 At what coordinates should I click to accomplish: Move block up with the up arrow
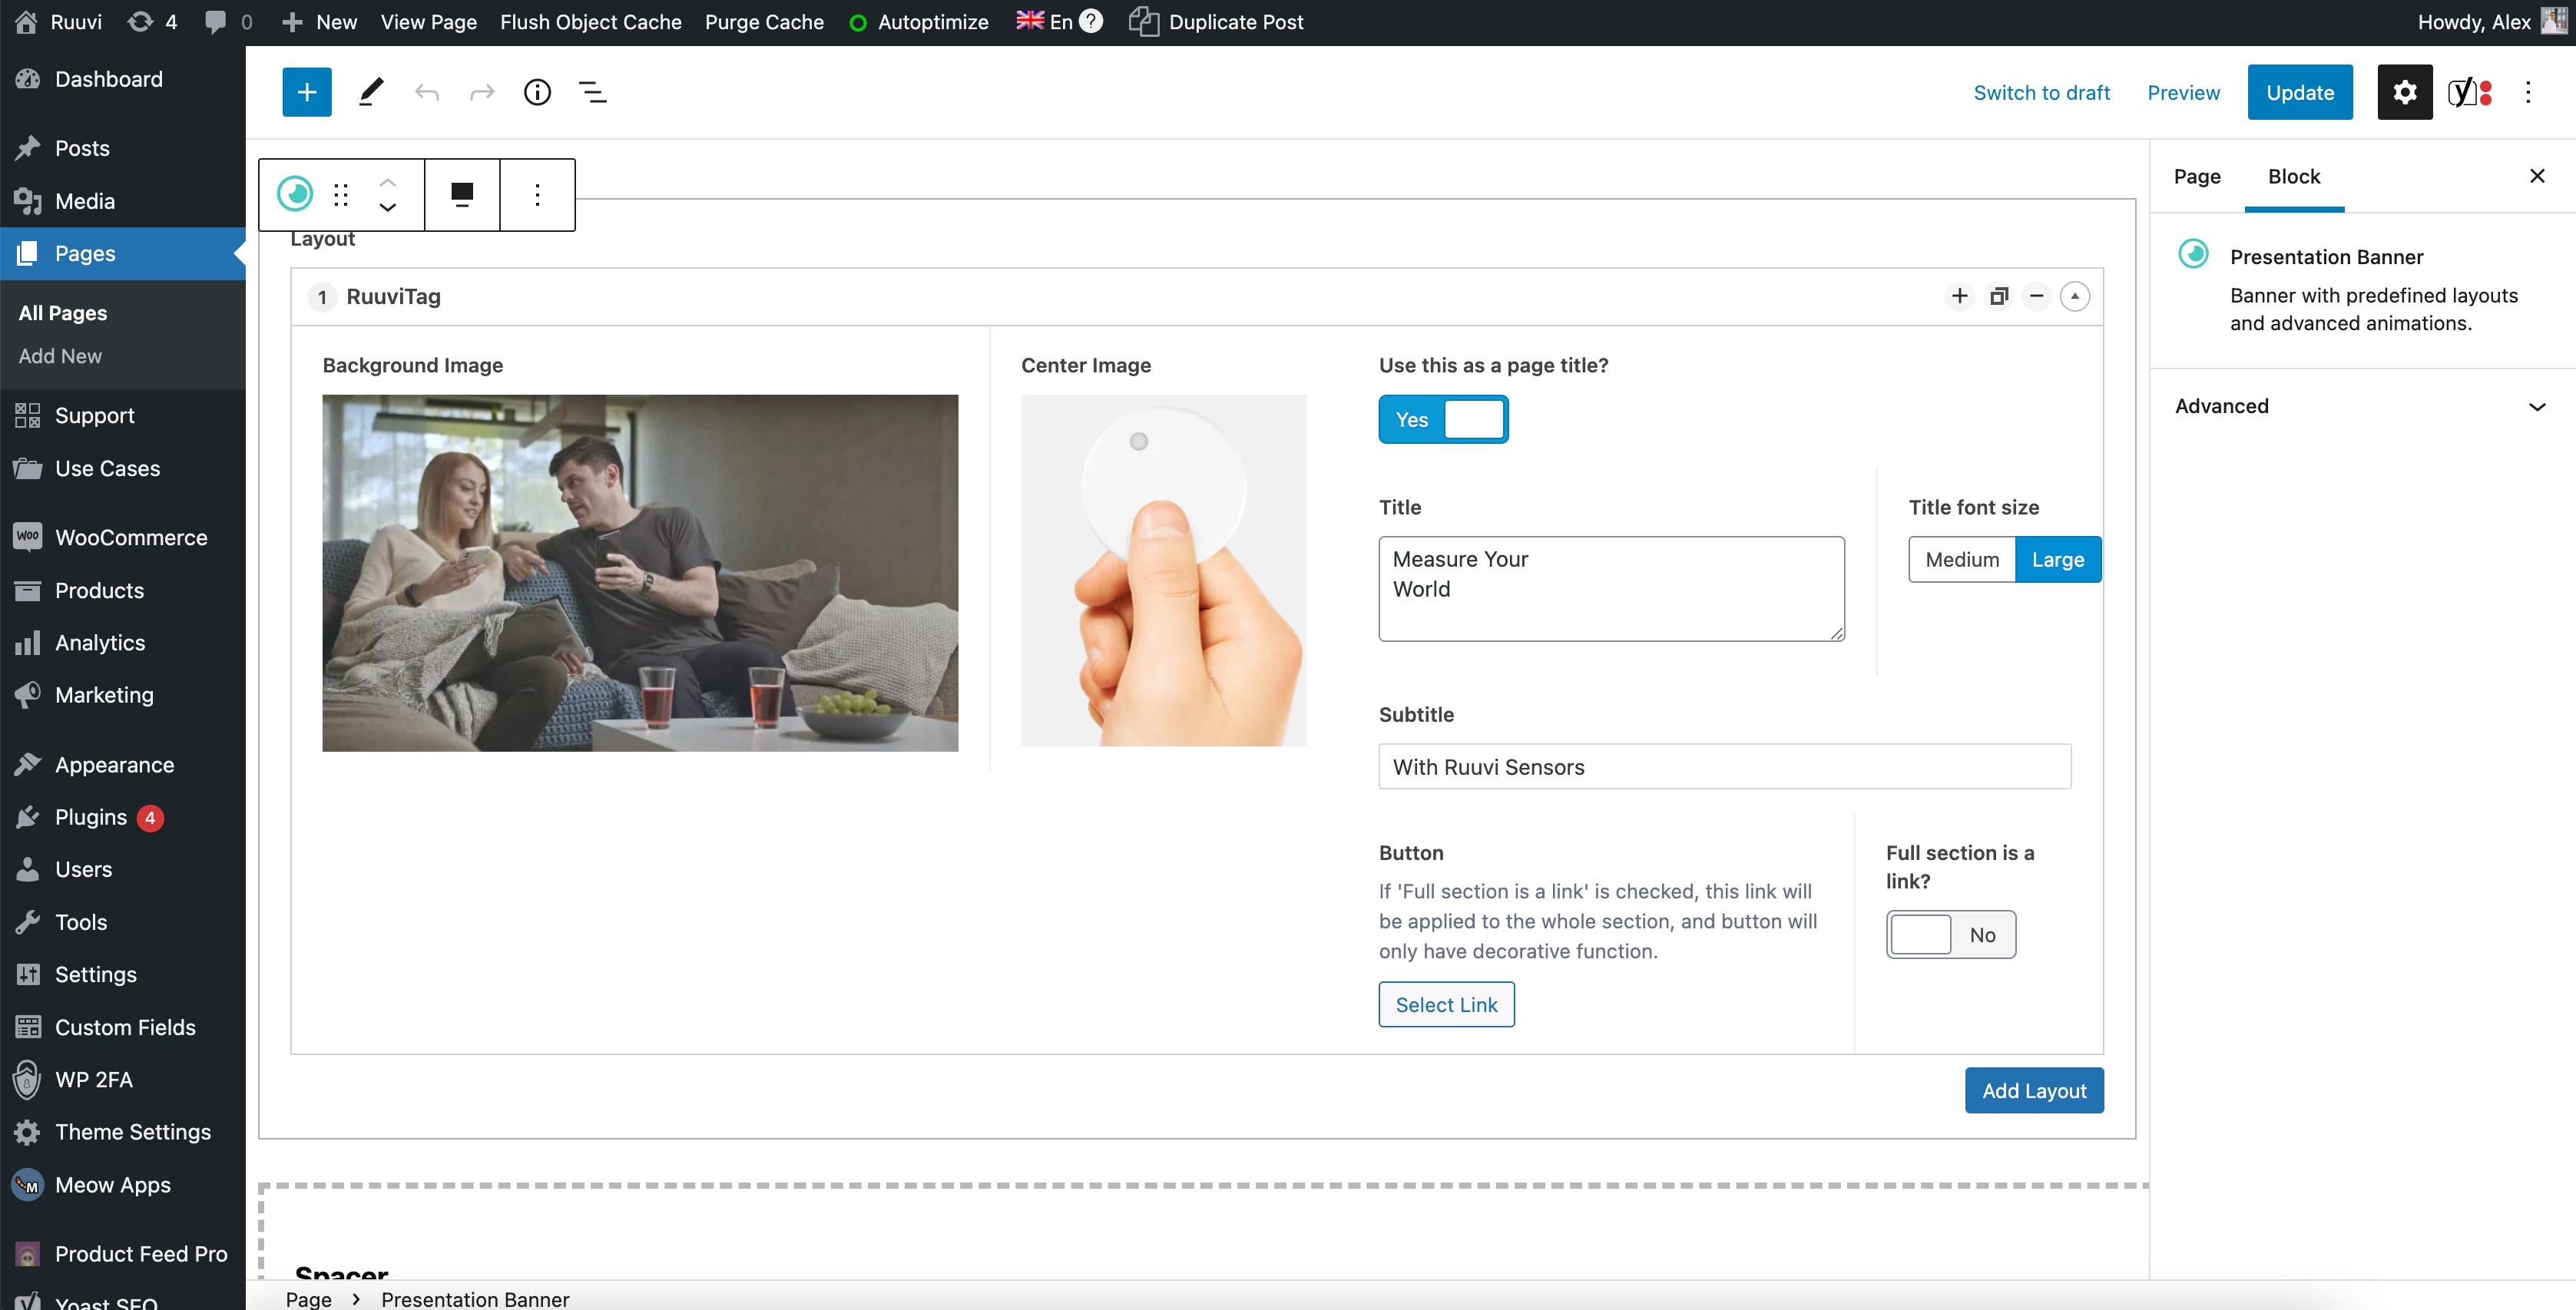pyautogui.click(x=388, y=182)
